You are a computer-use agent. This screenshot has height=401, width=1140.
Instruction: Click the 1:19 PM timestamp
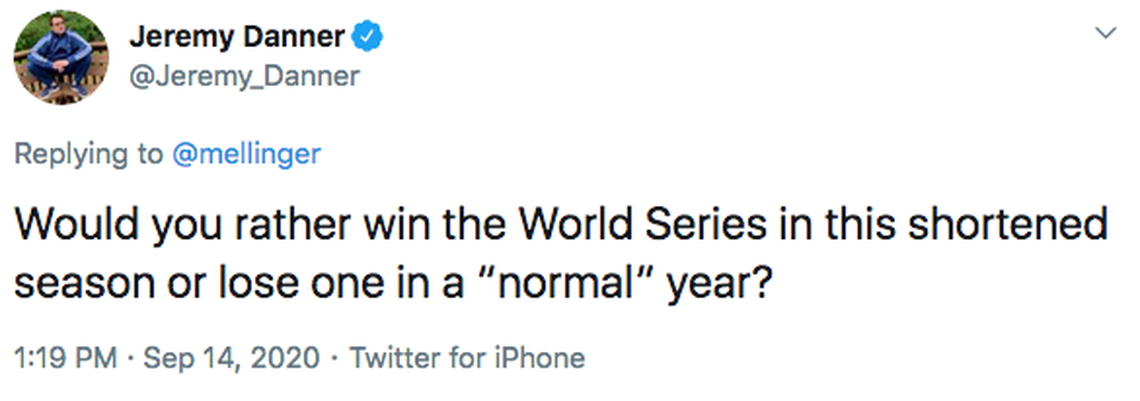click(x=66, y=357)
